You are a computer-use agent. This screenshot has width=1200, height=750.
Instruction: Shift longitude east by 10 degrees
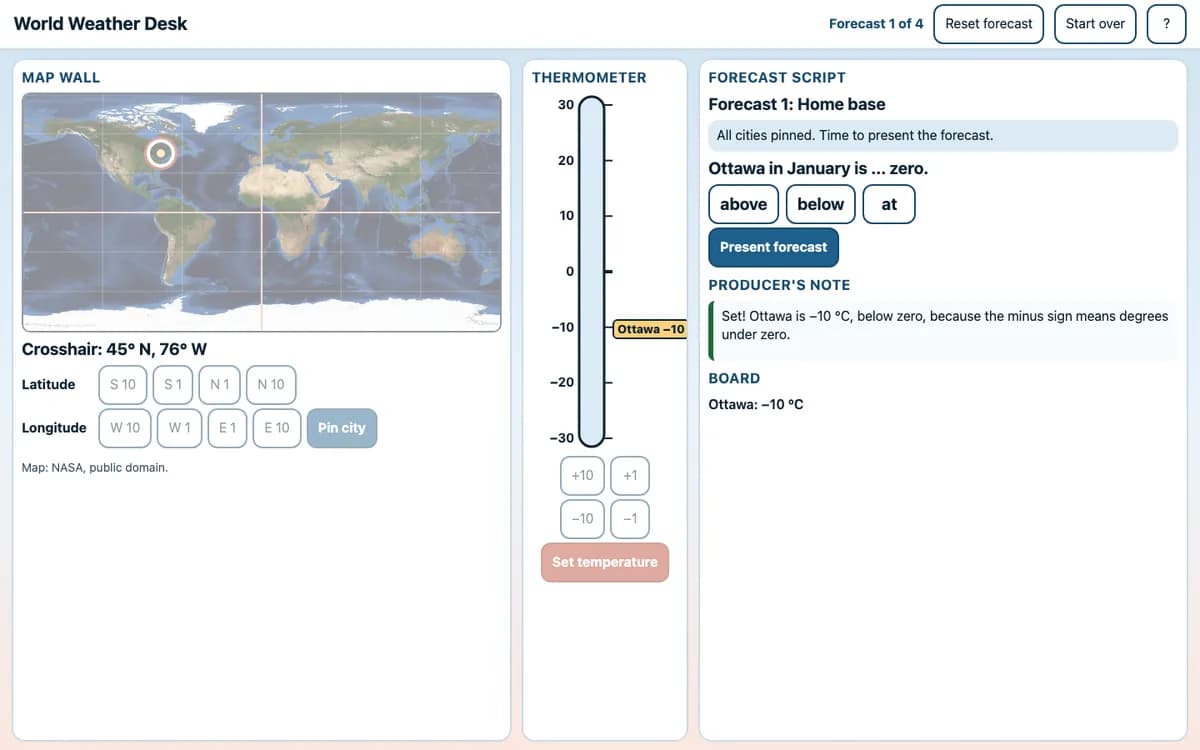(x=276, y=428)
